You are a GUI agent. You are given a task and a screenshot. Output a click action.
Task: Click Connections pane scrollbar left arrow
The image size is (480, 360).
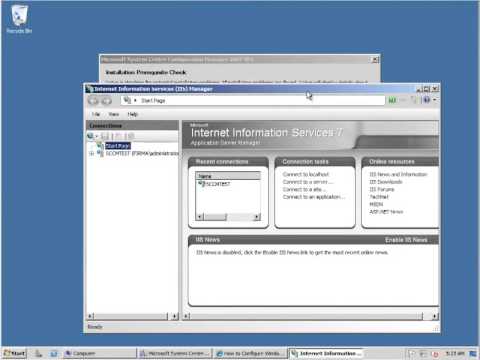tap(90, 316)
